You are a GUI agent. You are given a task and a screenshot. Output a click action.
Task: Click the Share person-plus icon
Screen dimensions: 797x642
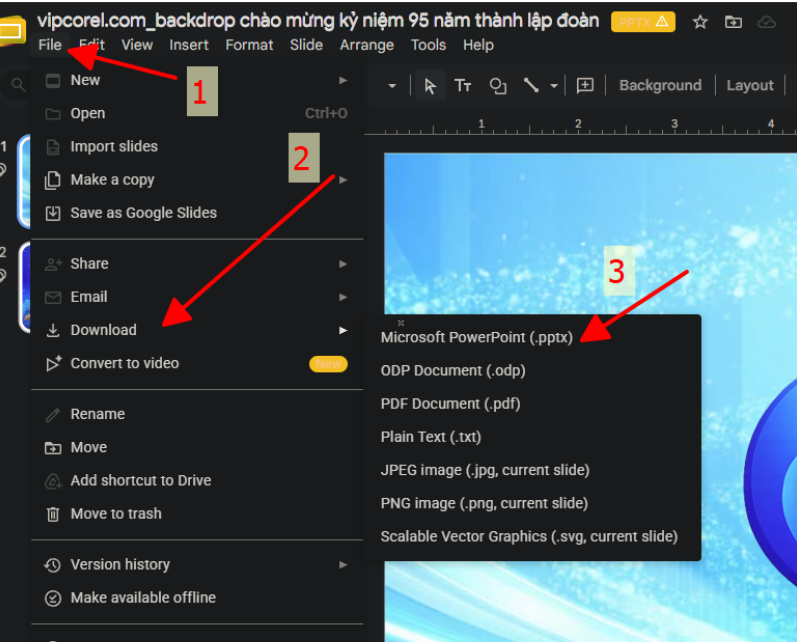pyautogui.click(x=53, y=264)
